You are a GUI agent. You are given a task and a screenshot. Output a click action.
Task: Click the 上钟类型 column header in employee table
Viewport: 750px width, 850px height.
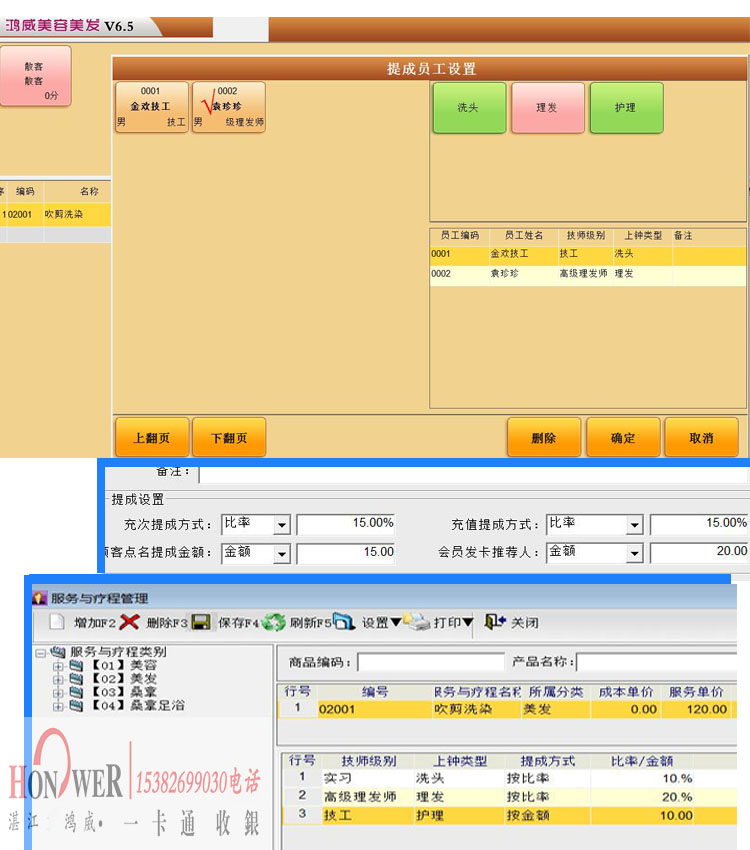click(643, 235)
